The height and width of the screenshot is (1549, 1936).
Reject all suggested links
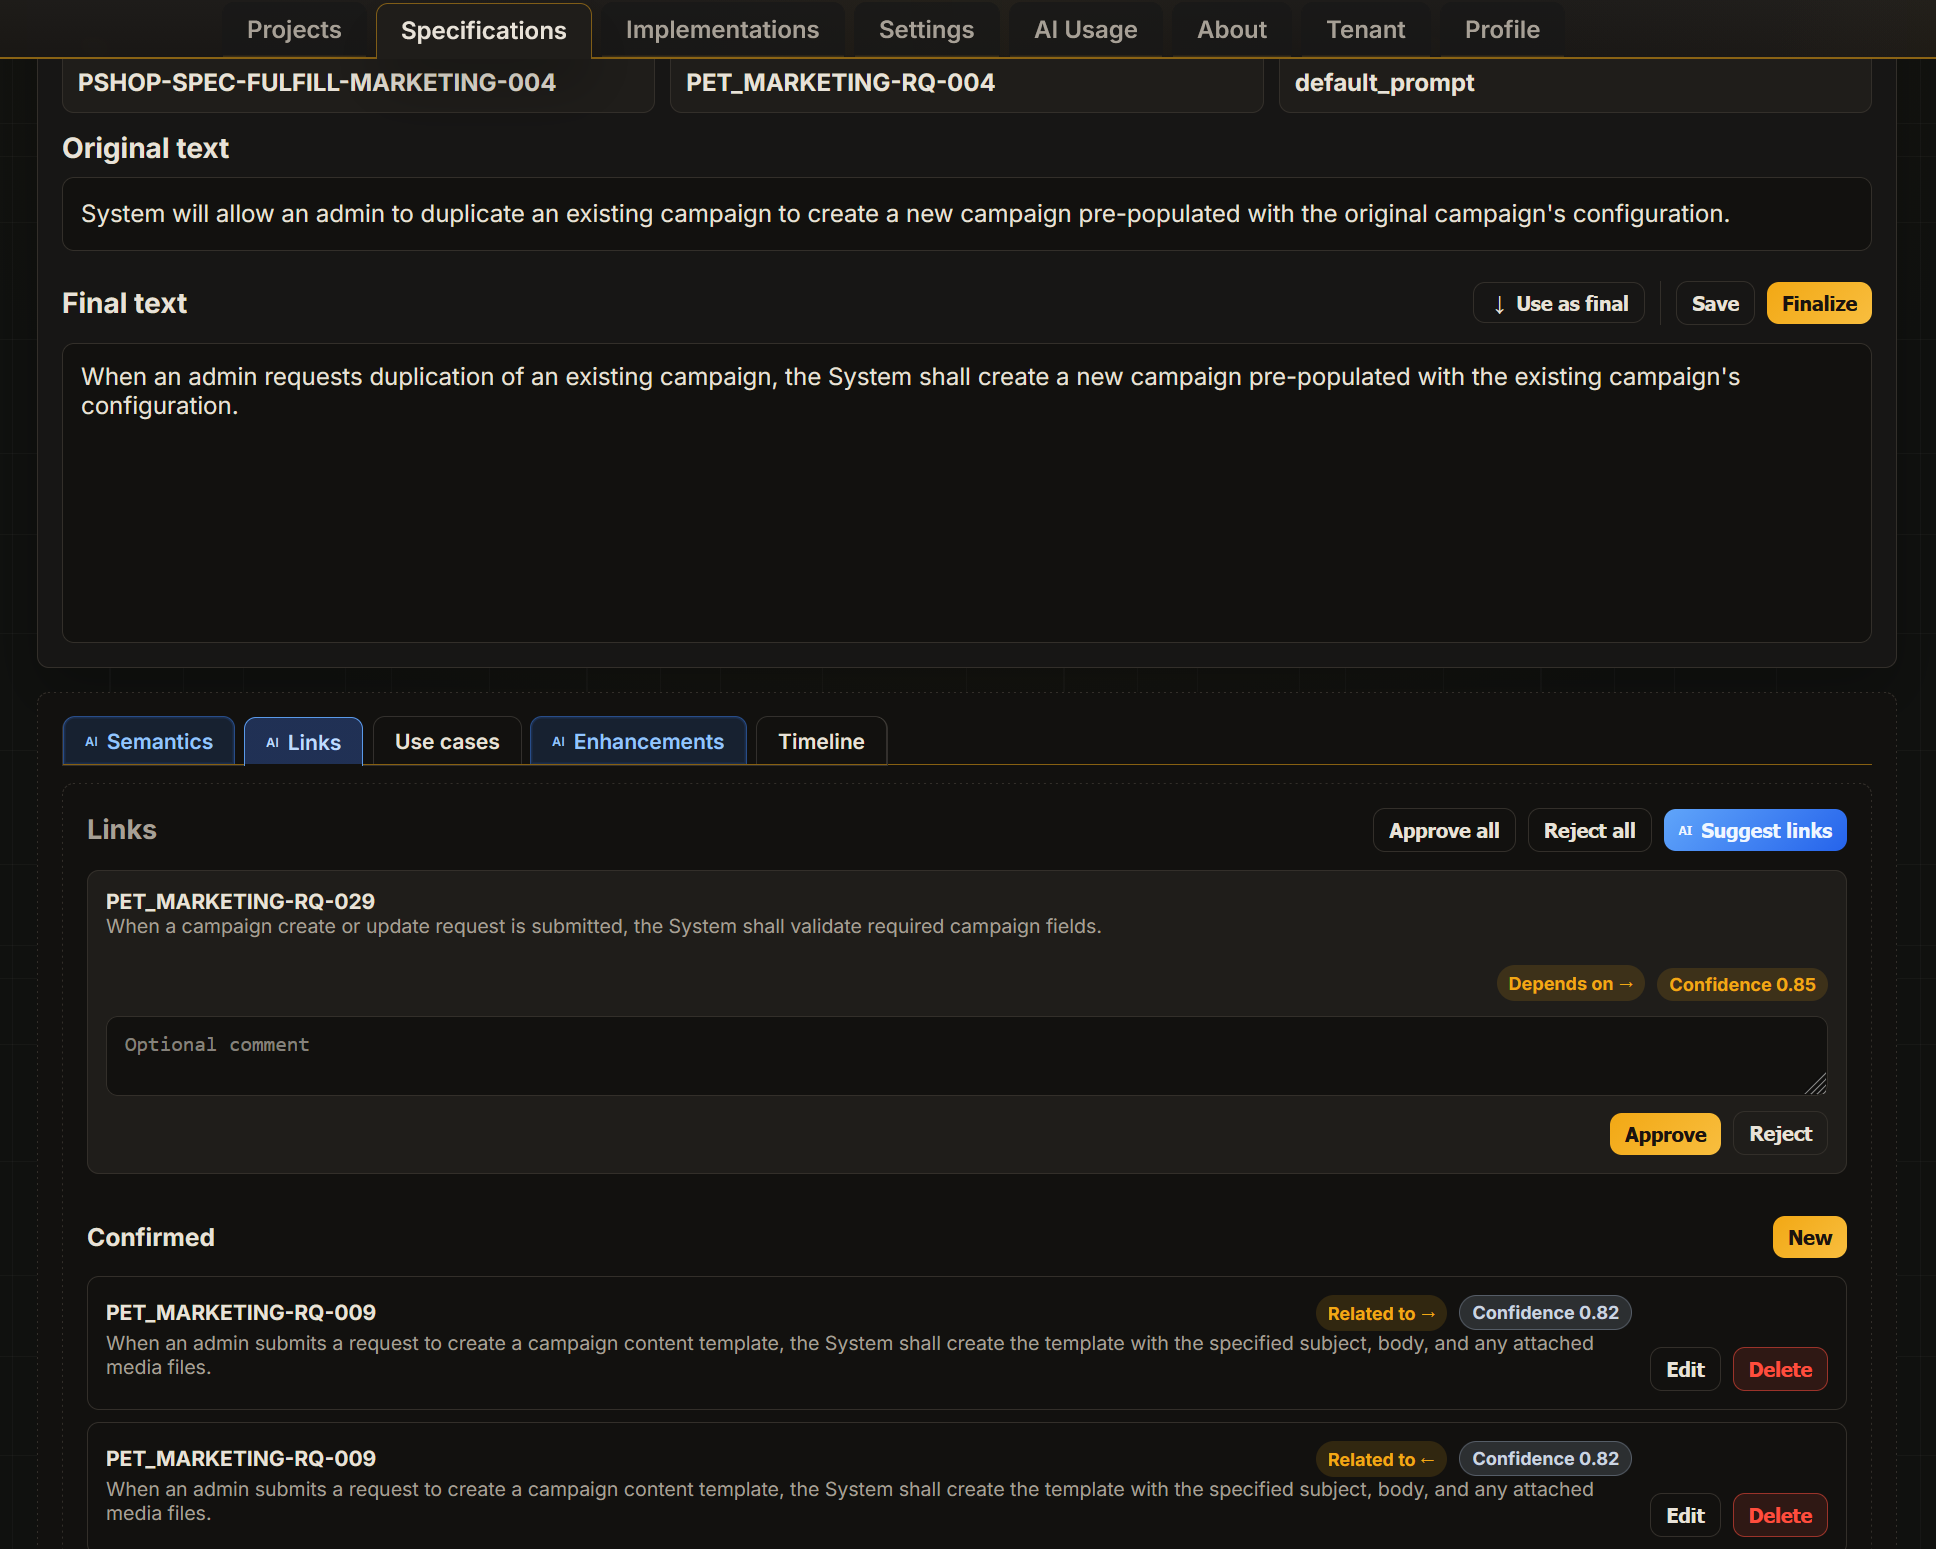coord(1589,830)
